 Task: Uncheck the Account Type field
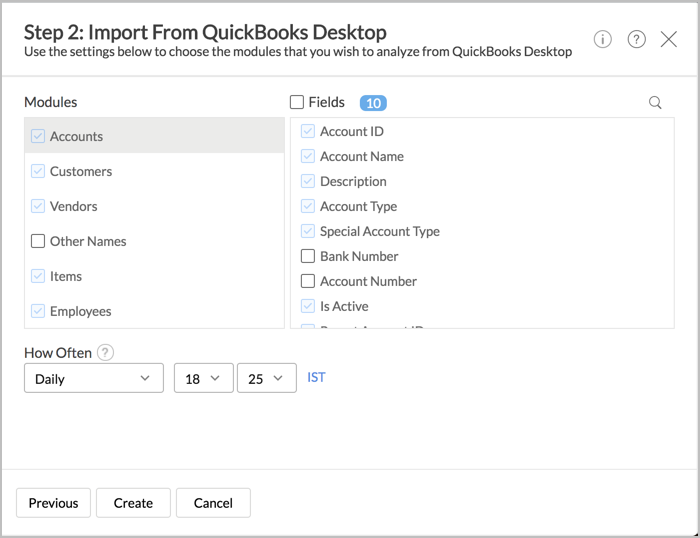point(308,206)
